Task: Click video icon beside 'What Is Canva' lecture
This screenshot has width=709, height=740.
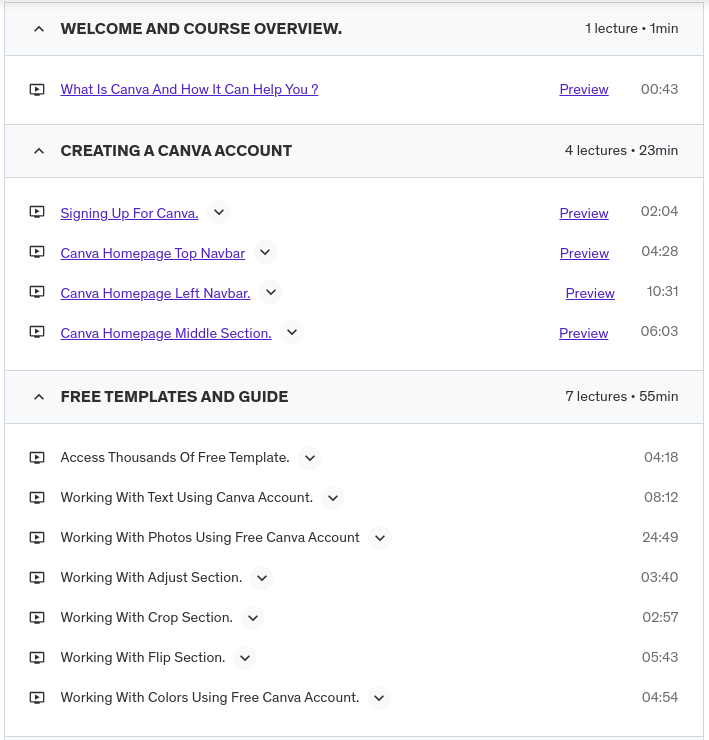Action: point(37,89)
